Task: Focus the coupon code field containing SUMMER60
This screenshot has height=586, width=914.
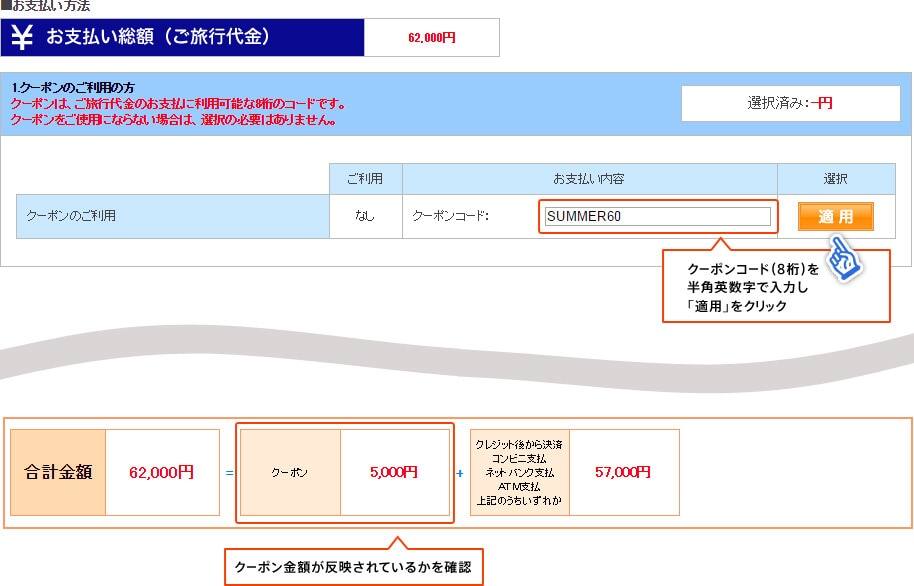Action: click(x=657, y=216)
